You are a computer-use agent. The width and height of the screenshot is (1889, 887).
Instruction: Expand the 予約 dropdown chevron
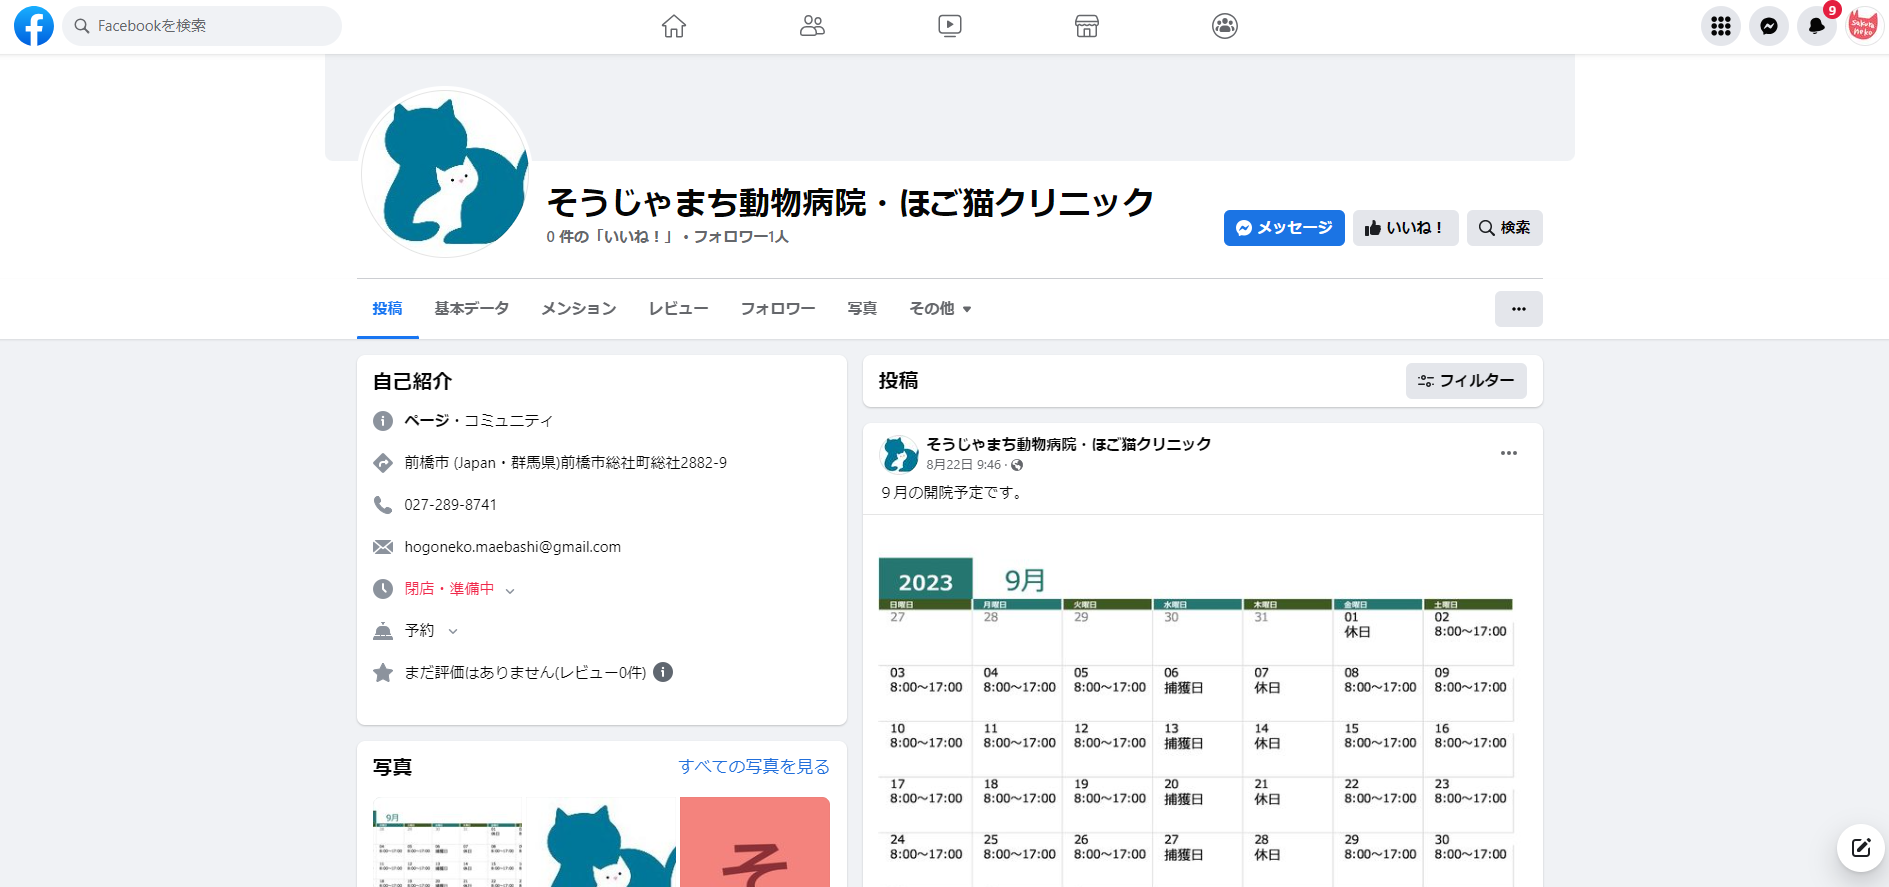[x=453, y=631]
